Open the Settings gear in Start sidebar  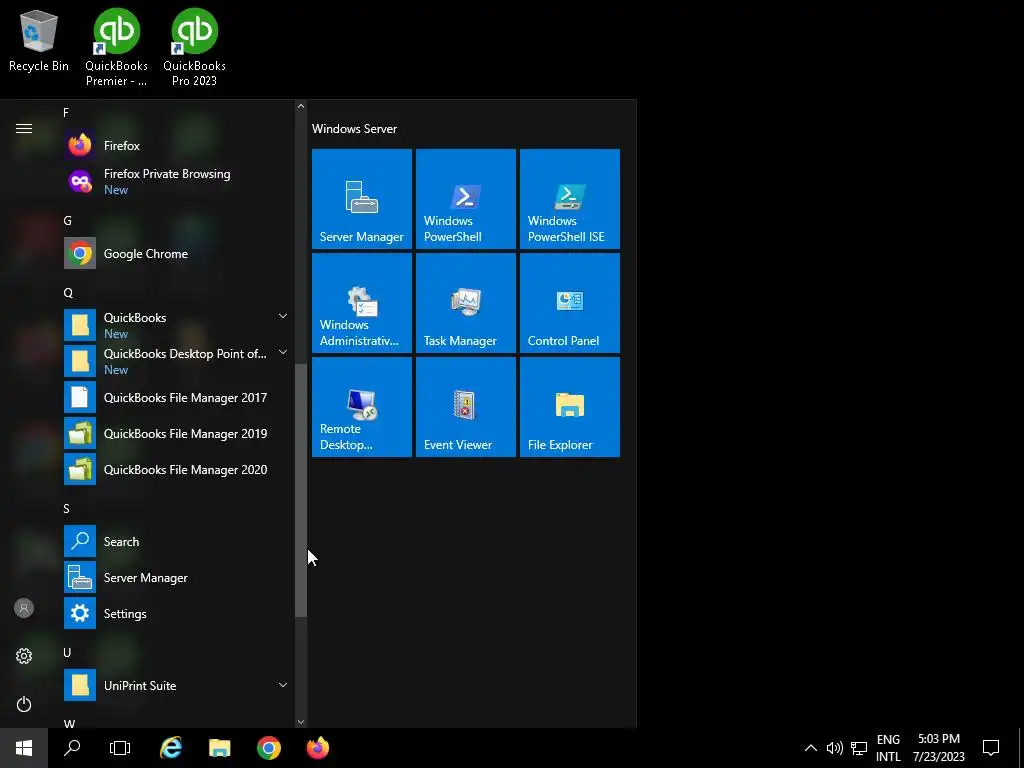coord(24,656)
